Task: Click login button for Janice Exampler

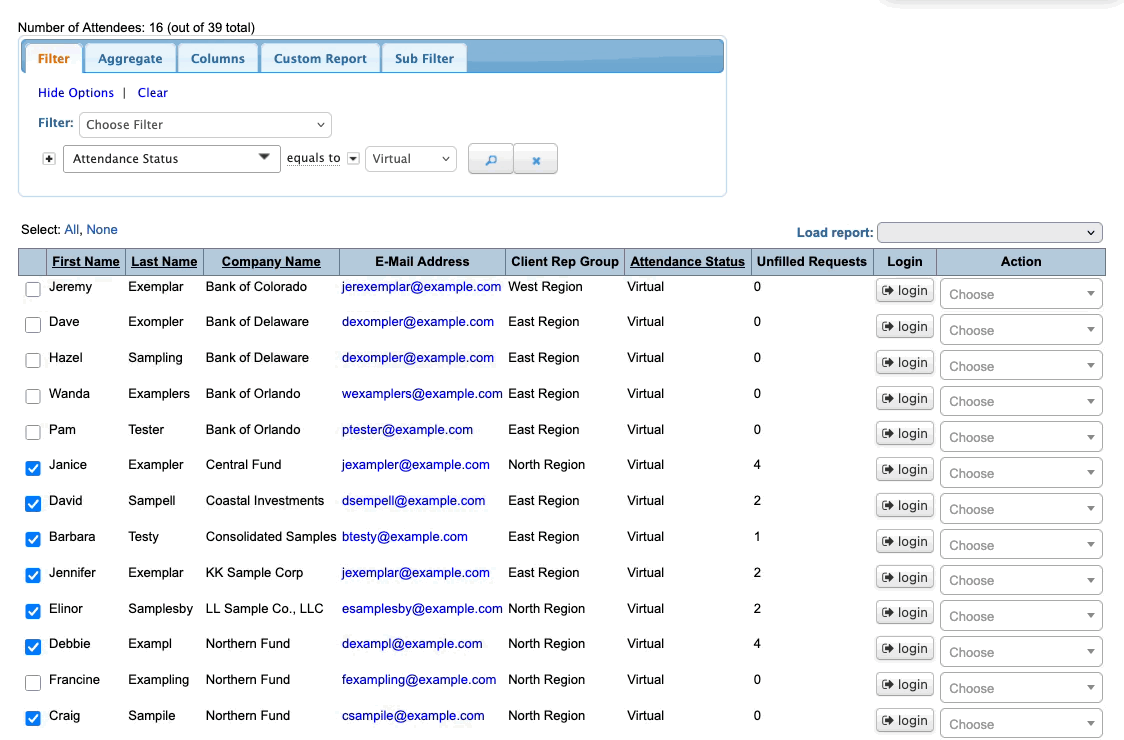Action: click(x=904, y=470)
